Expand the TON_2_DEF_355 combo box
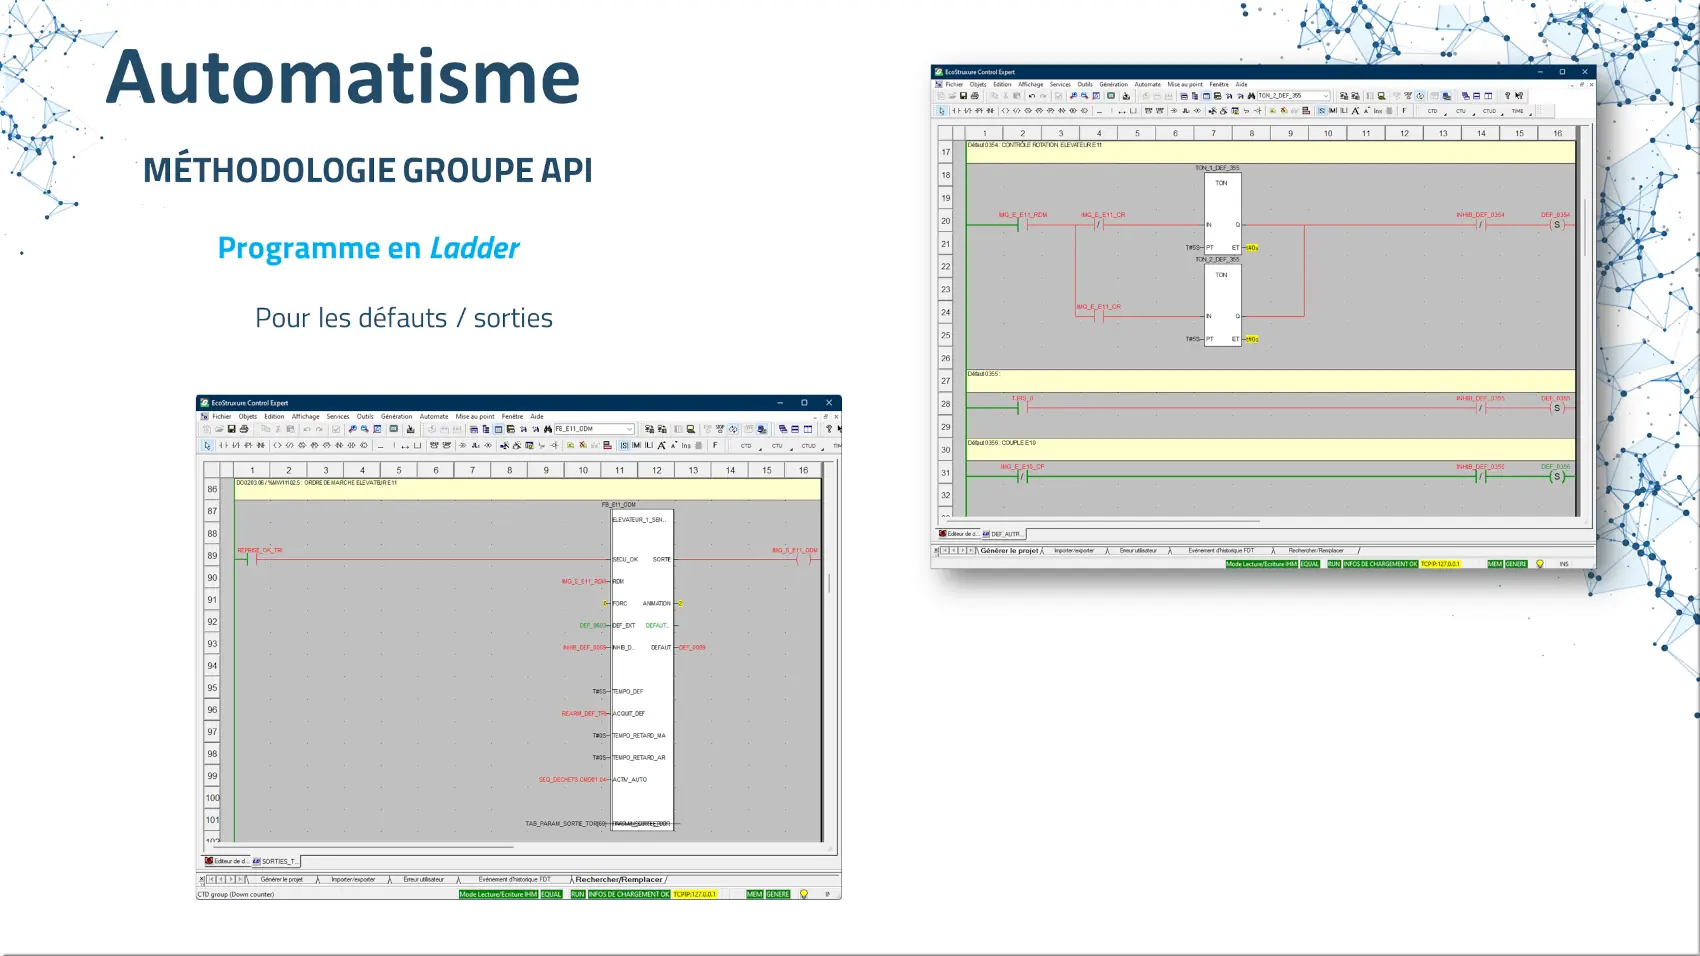The height and width of the screenshot is (956, 1700). 1326,97
